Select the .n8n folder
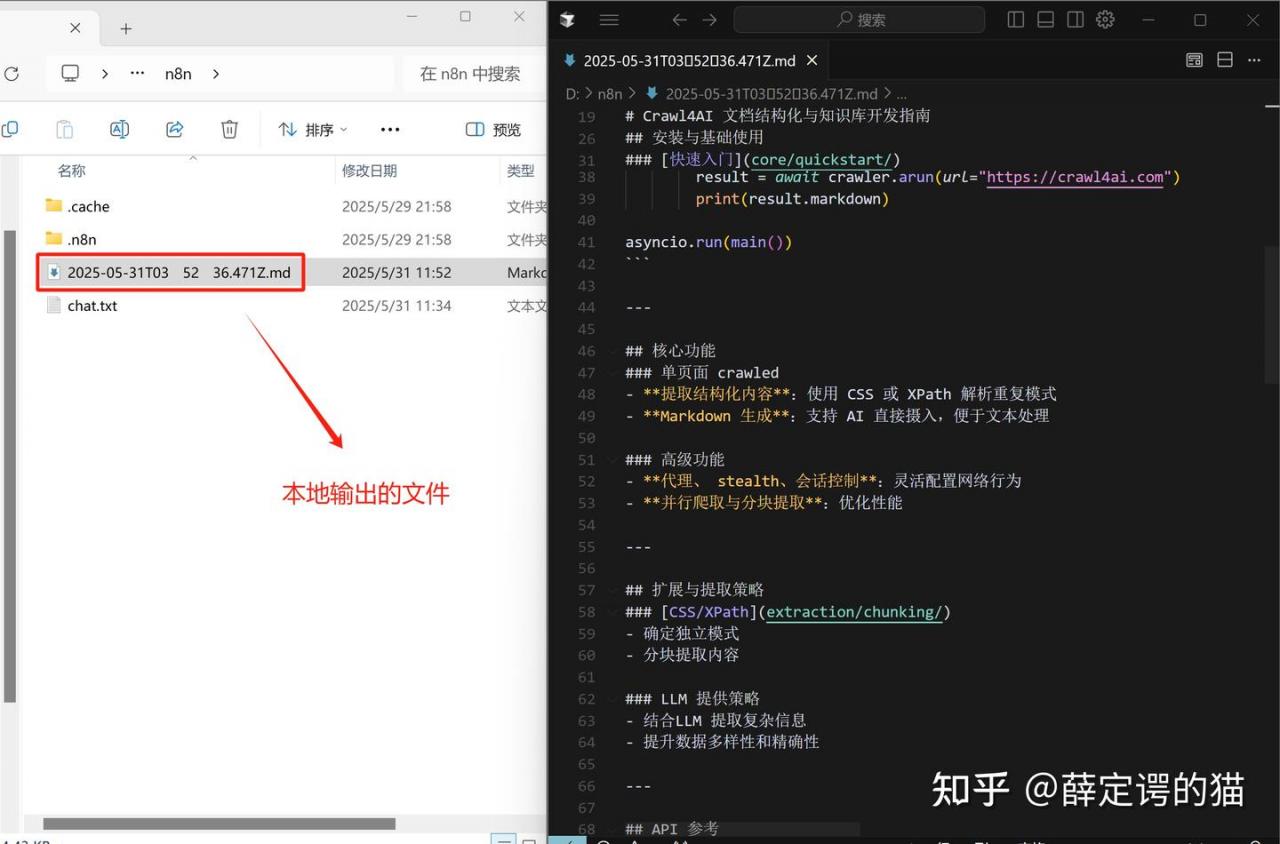Image resolution: width=1280 pixels, height=844 pixels. [x=82, y=239]
